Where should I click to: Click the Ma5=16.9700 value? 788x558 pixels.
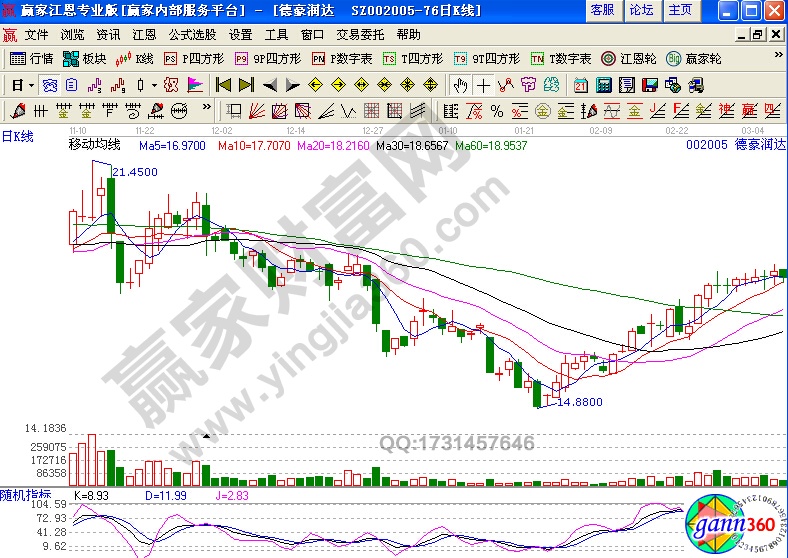click(172, 146)
